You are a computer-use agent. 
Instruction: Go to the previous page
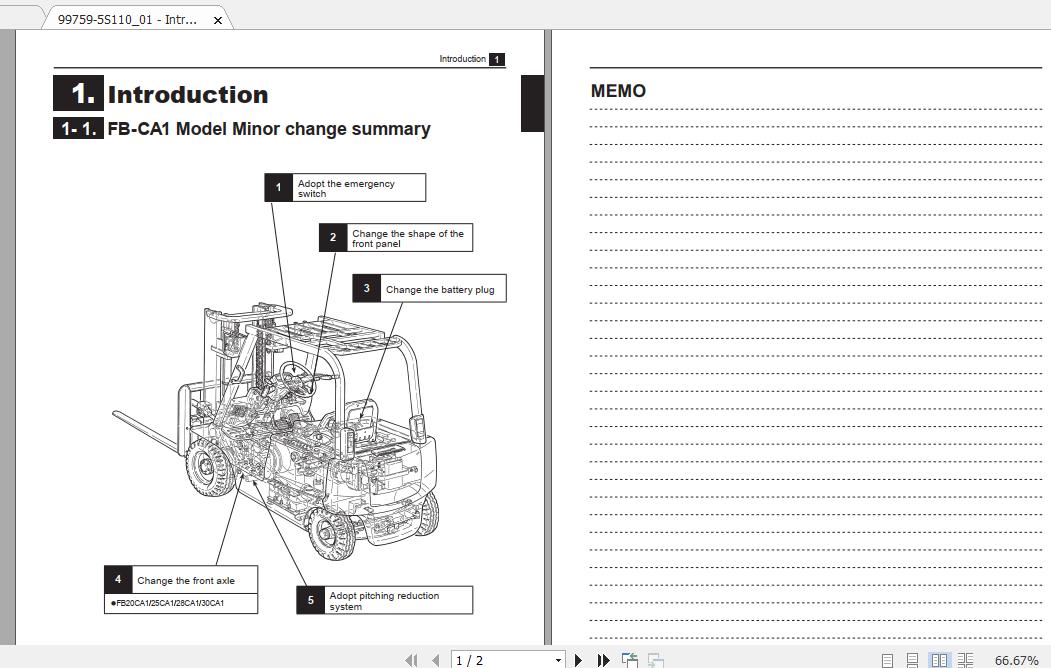[436, 660]
